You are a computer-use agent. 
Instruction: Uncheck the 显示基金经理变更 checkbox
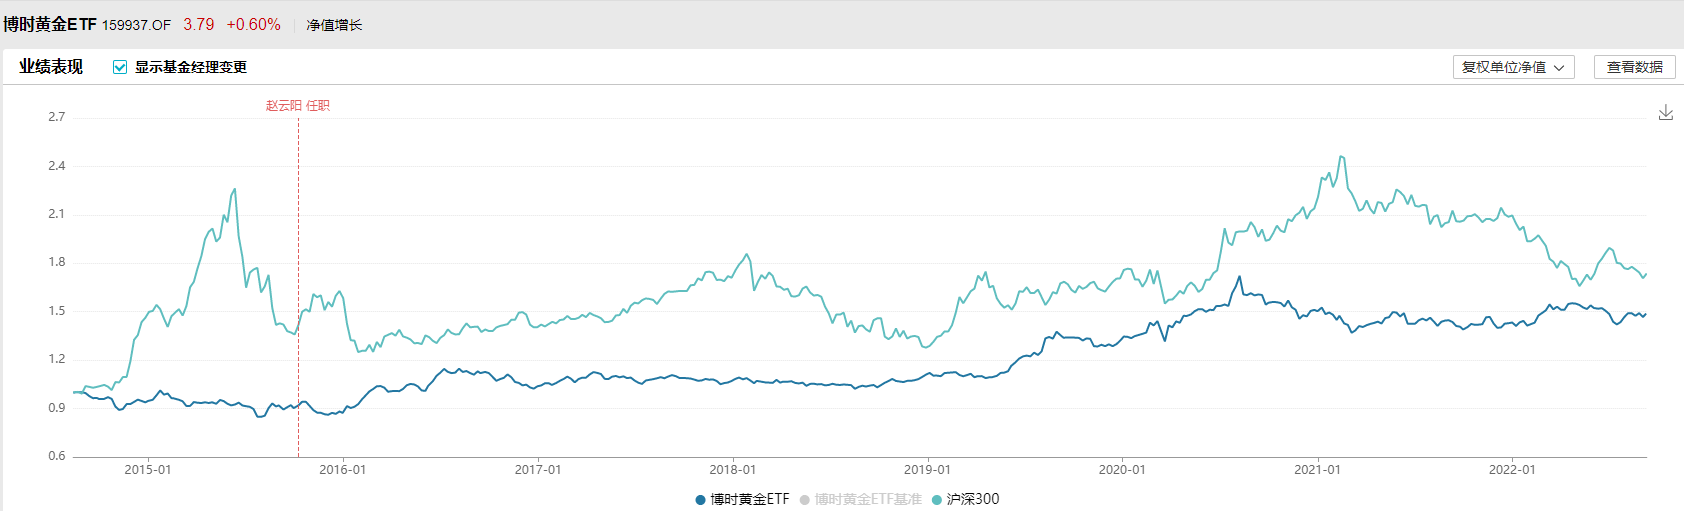120,67
